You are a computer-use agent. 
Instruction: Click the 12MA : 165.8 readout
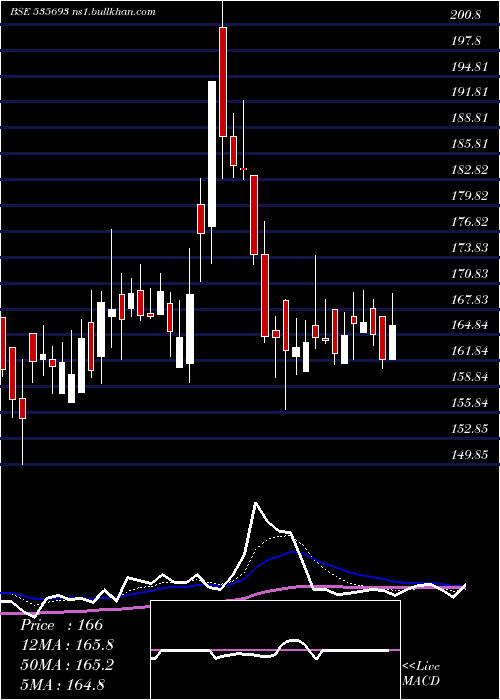[x=67, y=645]
